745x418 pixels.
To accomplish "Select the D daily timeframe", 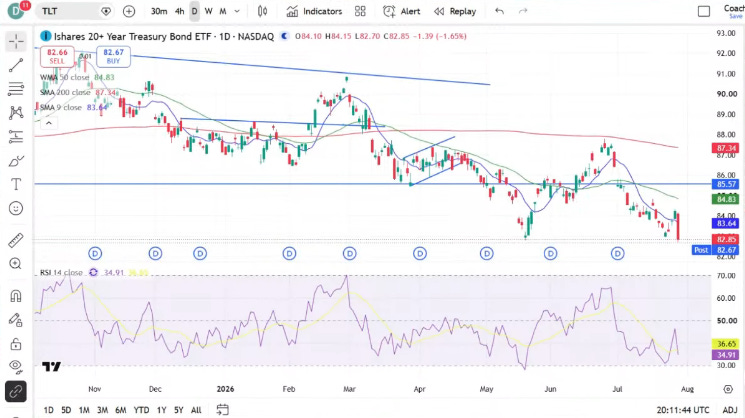I will (x=194, y=11).
